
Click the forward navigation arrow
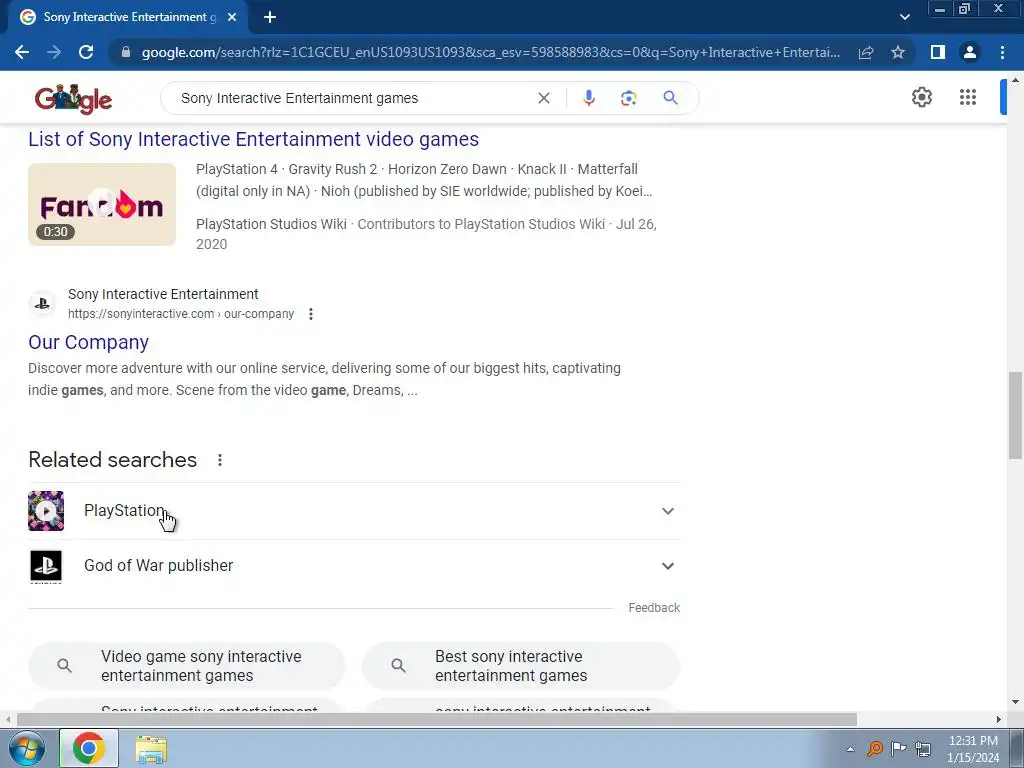point(54,52)
